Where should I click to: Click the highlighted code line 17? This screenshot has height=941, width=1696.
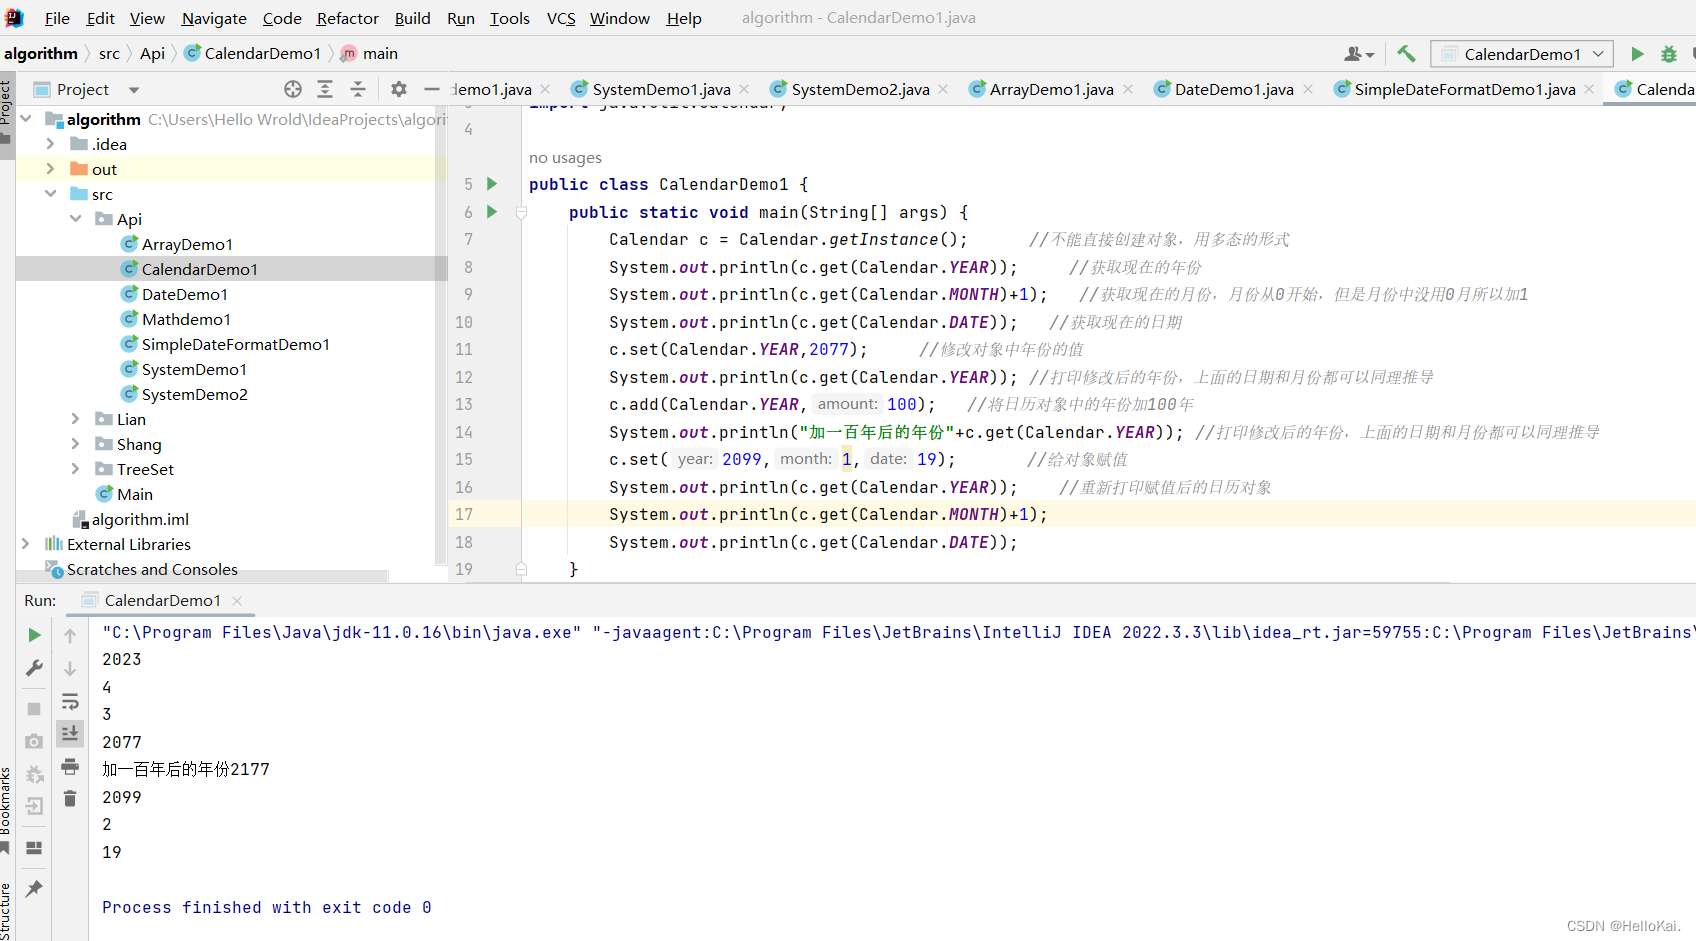(x=828, y=514)
